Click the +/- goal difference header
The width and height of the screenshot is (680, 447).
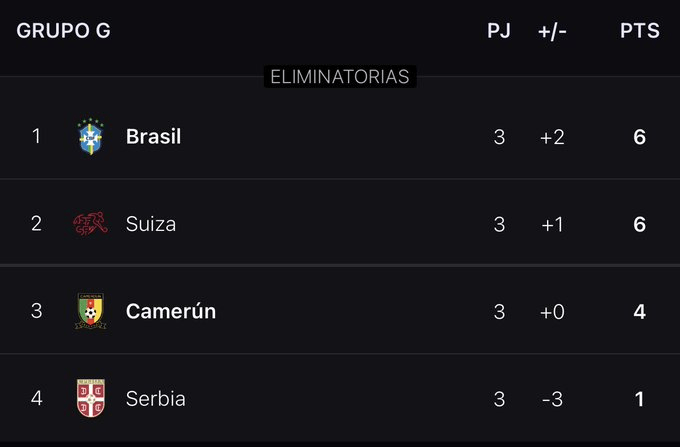click(552, 31)
